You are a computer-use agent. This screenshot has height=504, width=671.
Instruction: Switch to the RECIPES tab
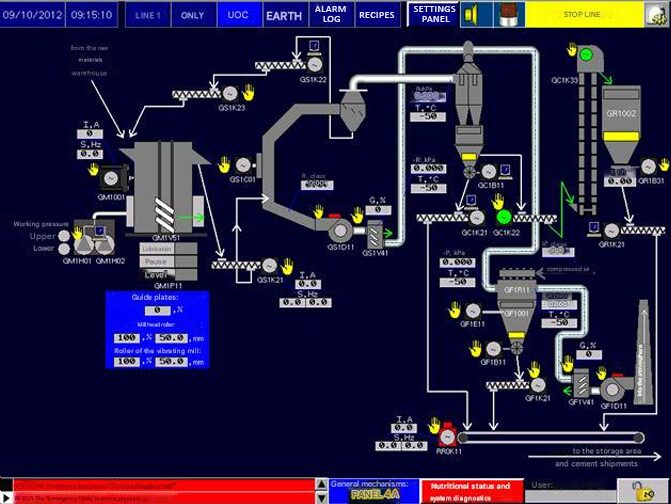click(x=377, y=15)
